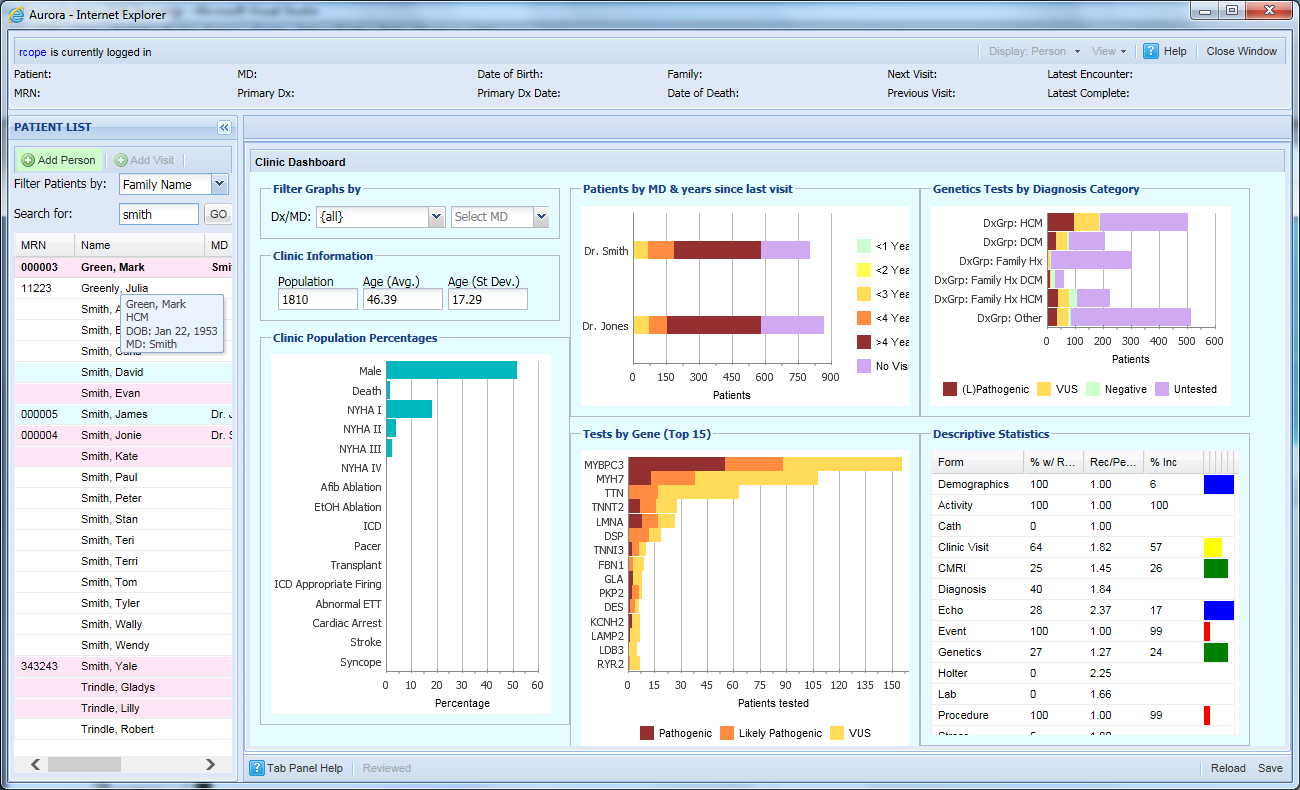Viewport: 1300px width, 790px height.
Task: Click the blue Help question mark icon
Action: [1151, 51]
